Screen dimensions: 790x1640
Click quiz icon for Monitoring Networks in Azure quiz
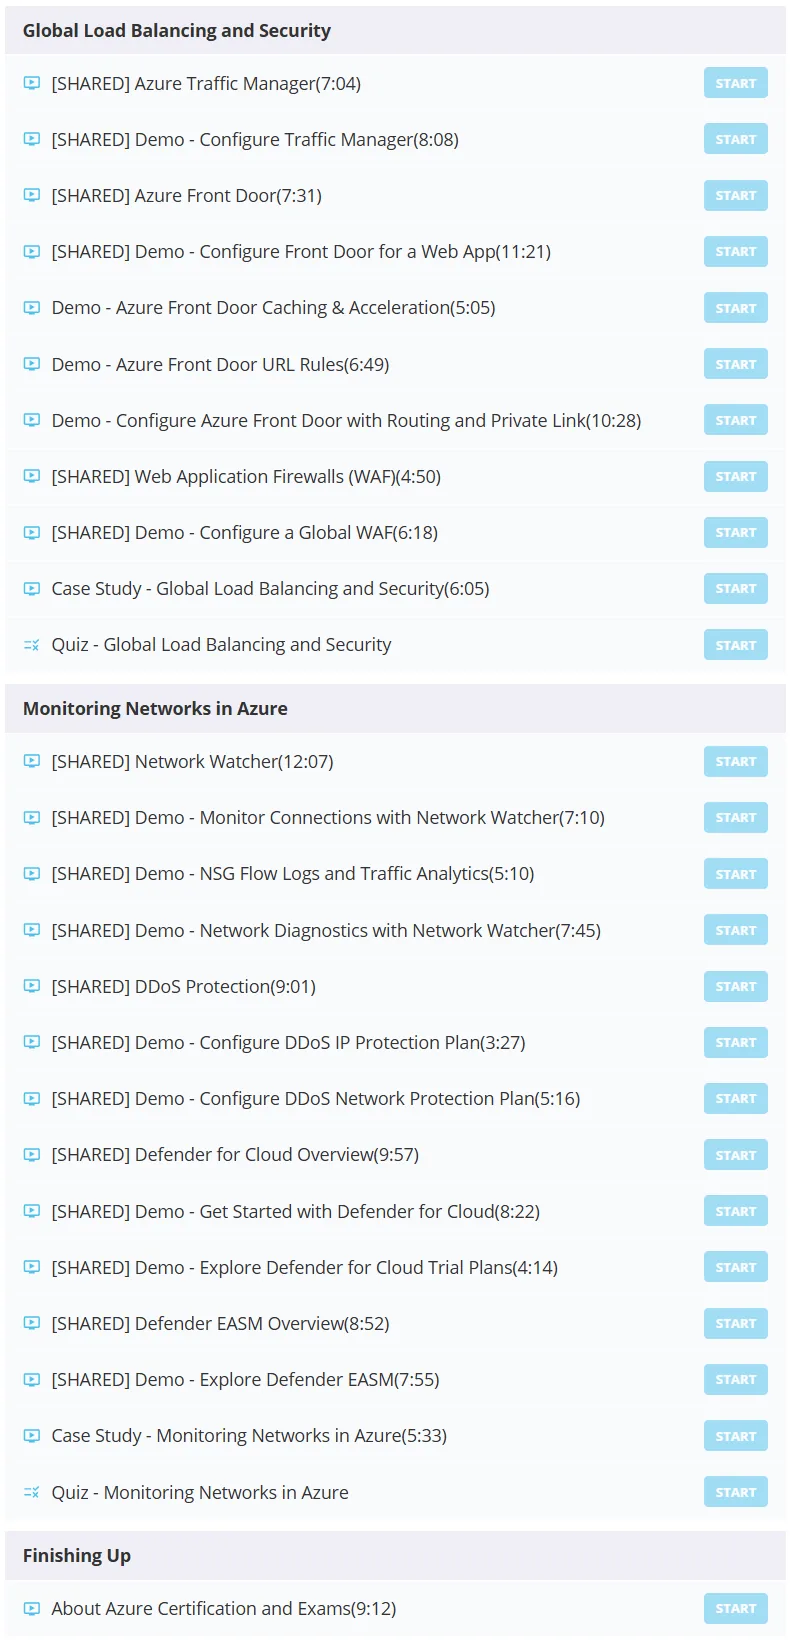click(32, 1492)
